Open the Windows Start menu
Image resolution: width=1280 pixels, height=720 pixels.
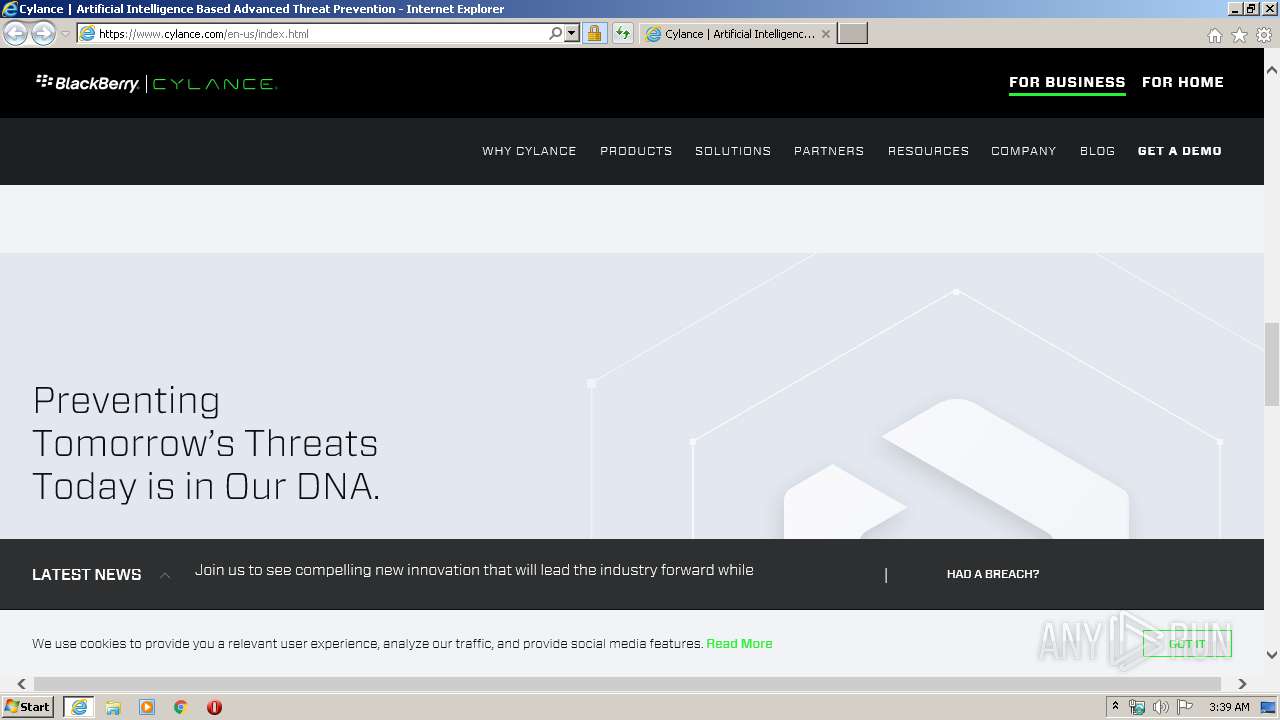click(28, 706)
